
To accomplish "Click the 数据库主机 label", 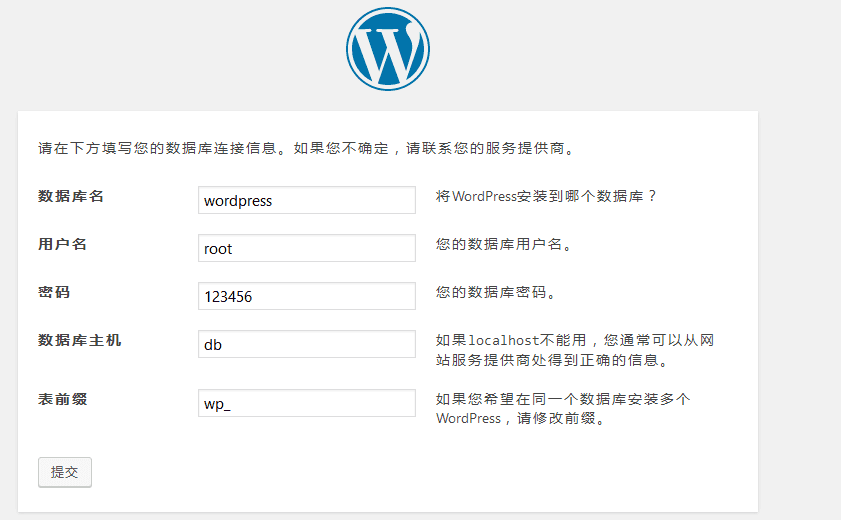I will click(79, 340).
